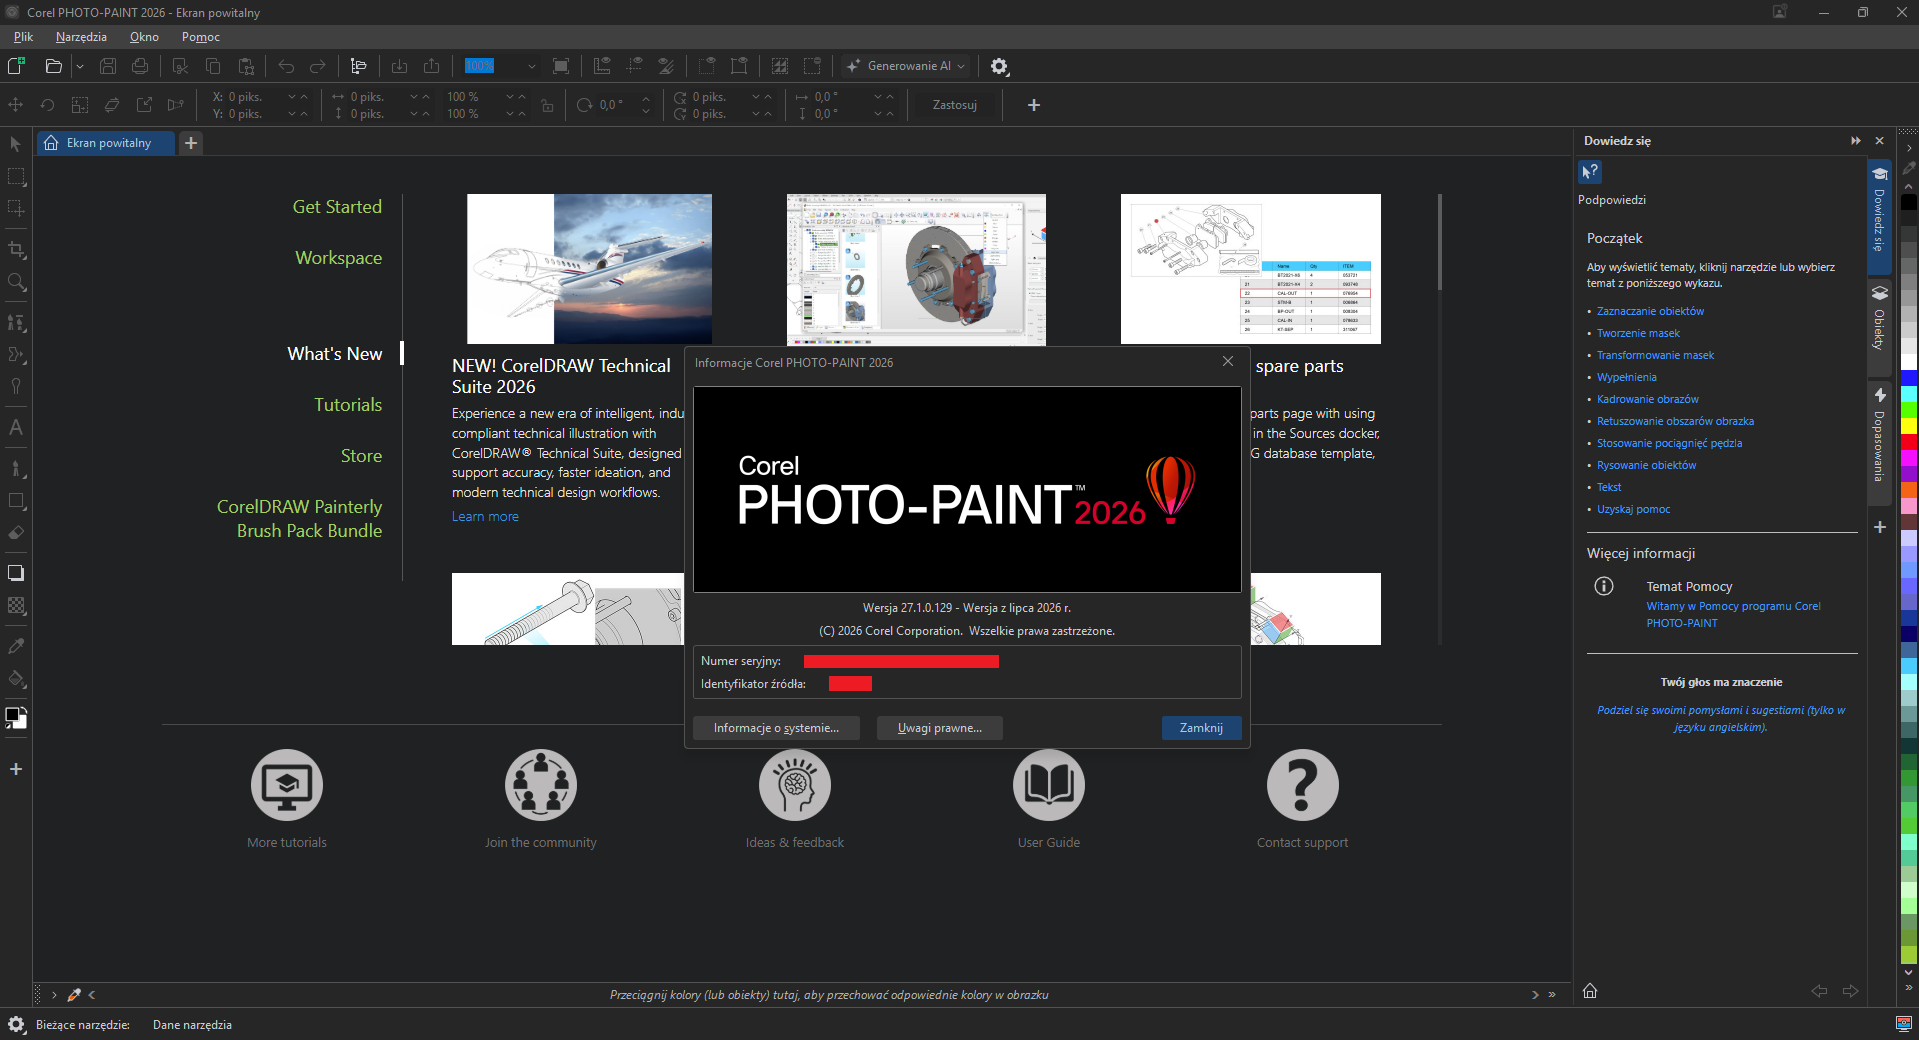The height and width of the screenshot is (1040, 1919).
Task: Click the Save disk icon
Action: (x=108, y=66)
